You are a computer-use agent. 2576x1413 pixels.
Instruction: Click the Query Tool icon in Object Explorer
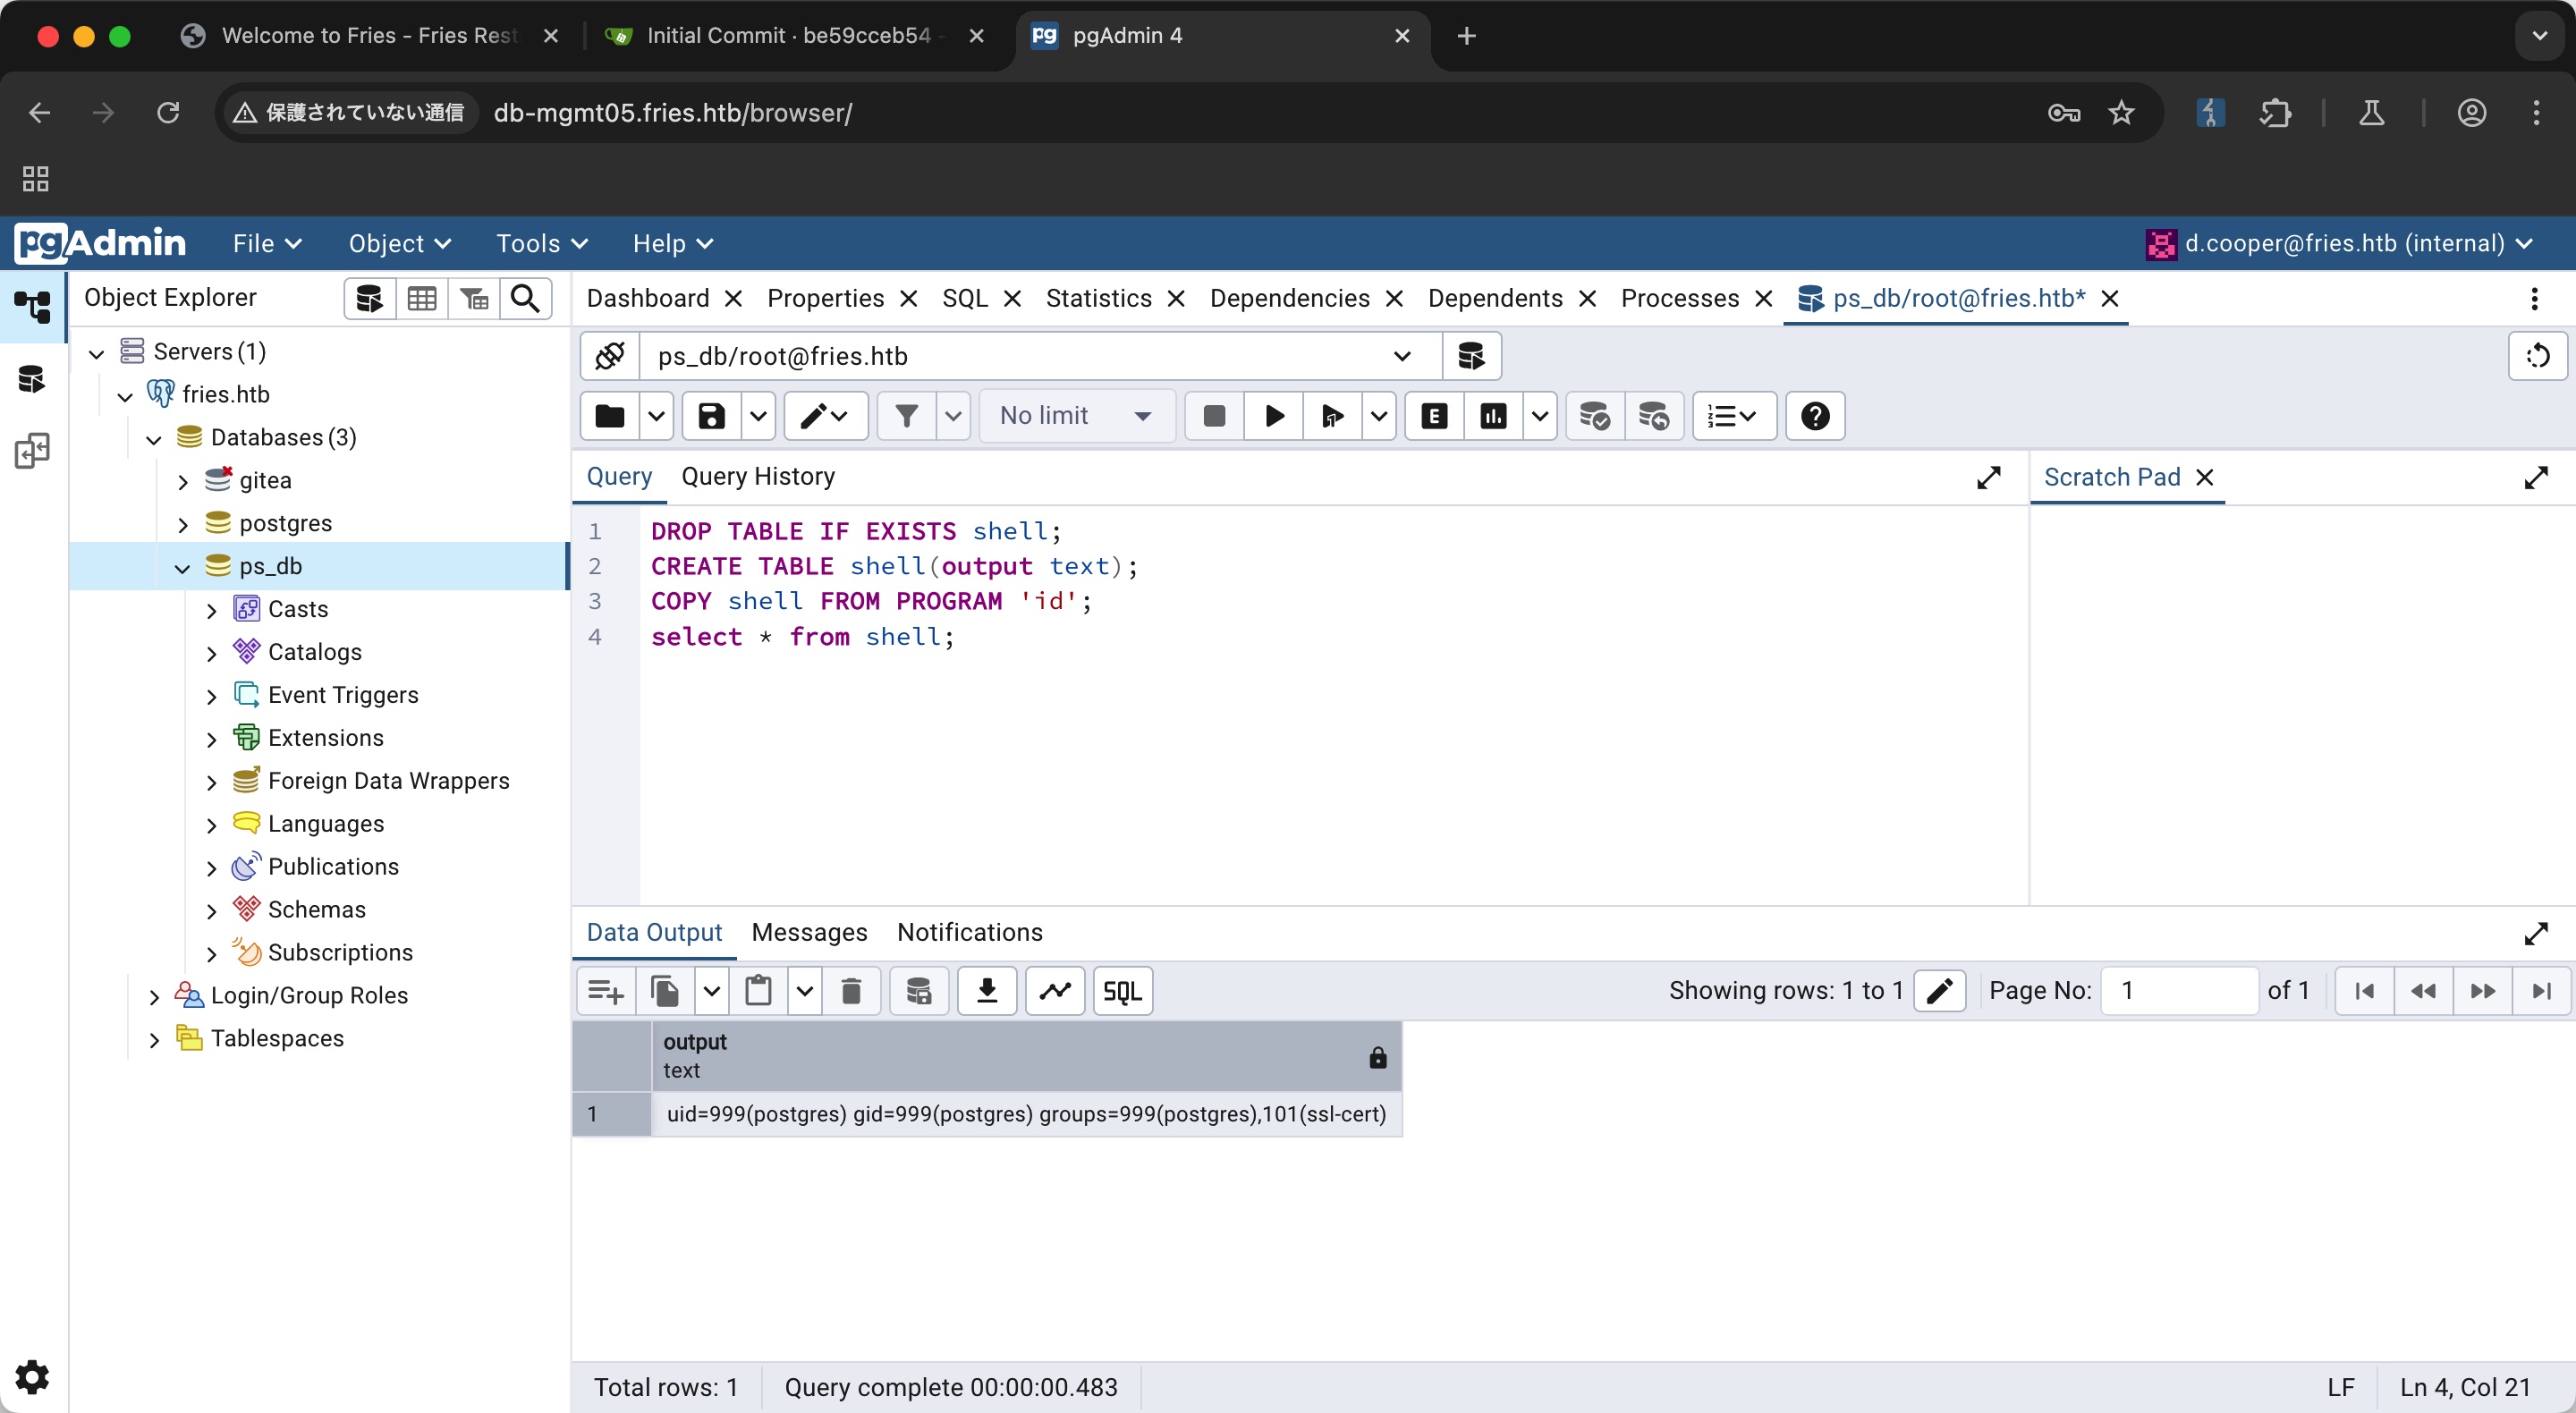(x=370, y=298)
